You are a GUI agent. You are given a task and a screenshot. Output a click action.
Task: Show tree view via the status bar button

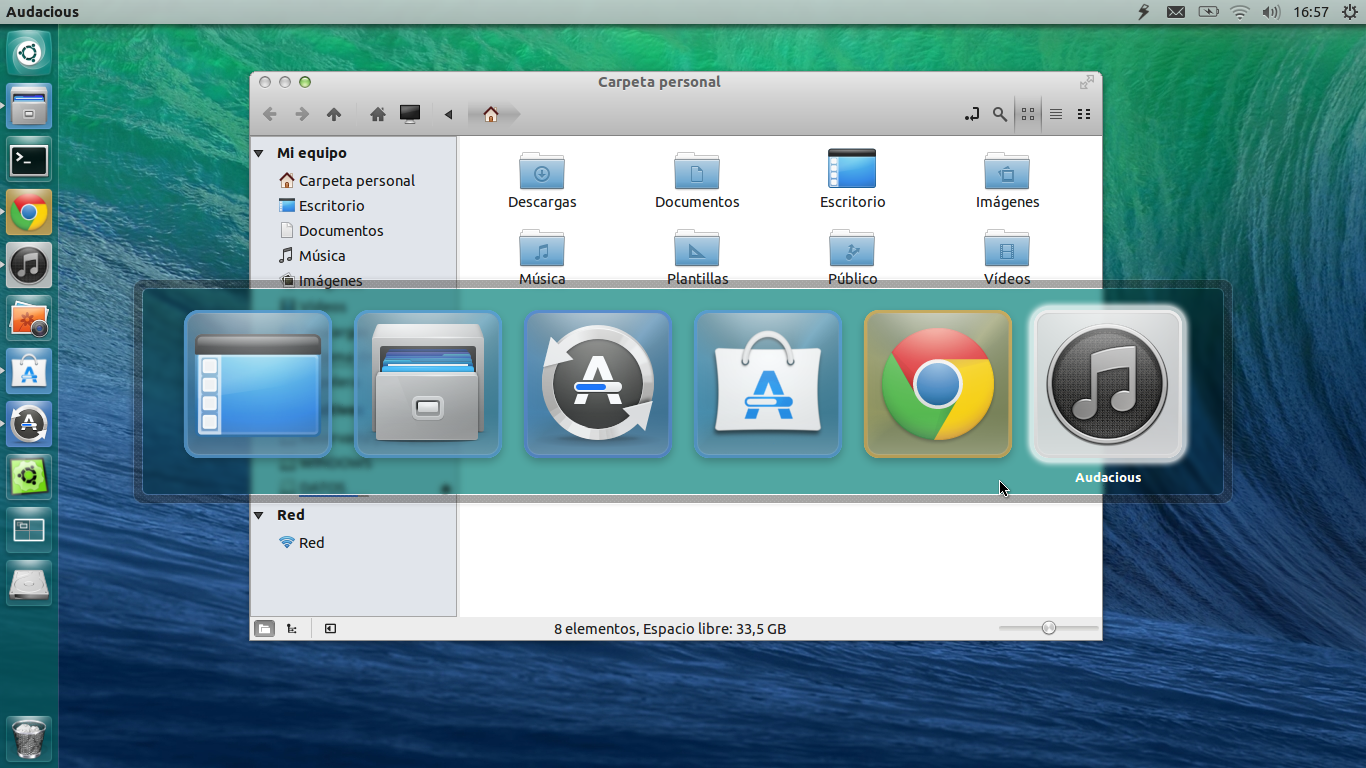[292, 629]
